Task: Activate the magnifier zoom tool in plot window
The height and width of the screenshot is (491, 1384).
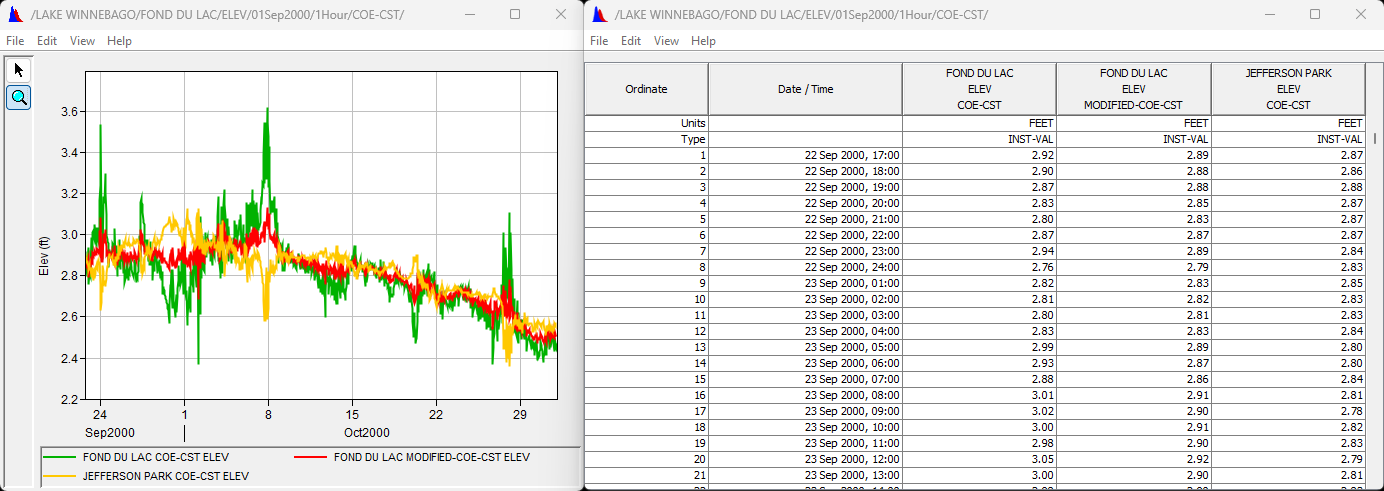Action: coord(19,97)
